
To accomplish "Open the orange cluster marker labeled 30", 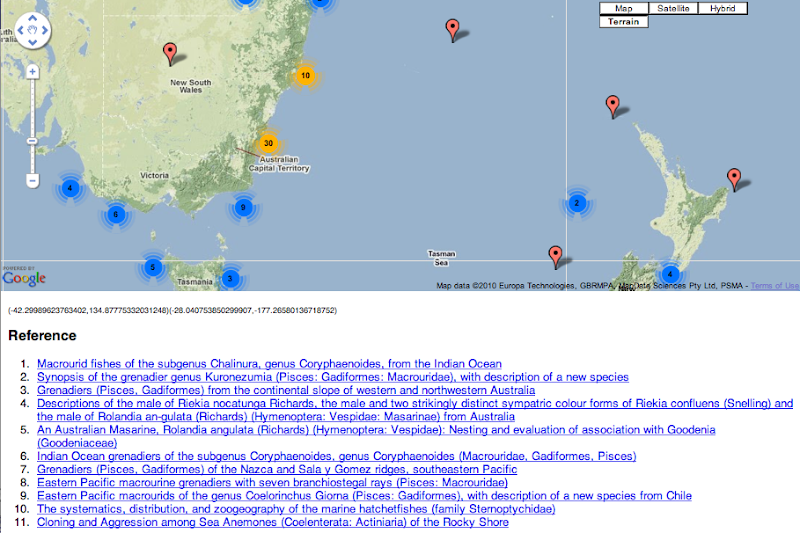I will click(x=267, y=144).
